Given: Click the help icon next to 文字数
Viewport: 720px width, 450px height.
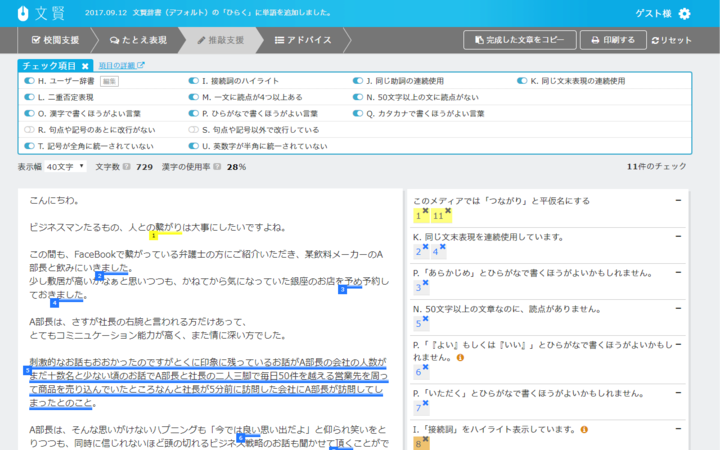Looking at the screenshot, I should [x=127, y=167].
